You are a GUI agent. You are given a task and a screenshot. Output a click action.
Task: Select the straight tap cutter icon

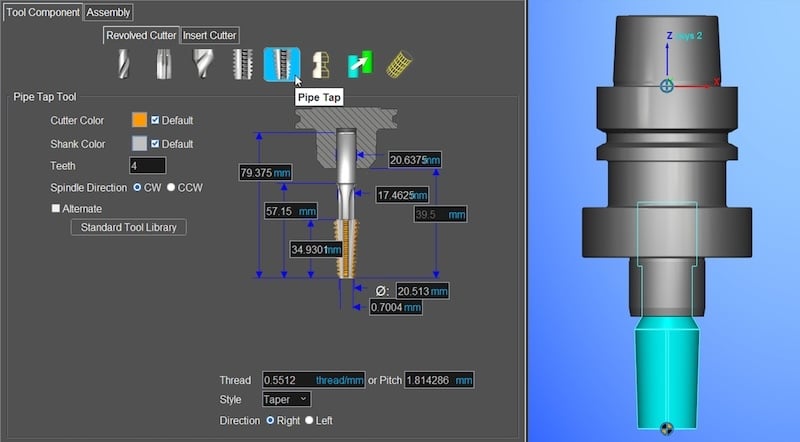(243, 64)
